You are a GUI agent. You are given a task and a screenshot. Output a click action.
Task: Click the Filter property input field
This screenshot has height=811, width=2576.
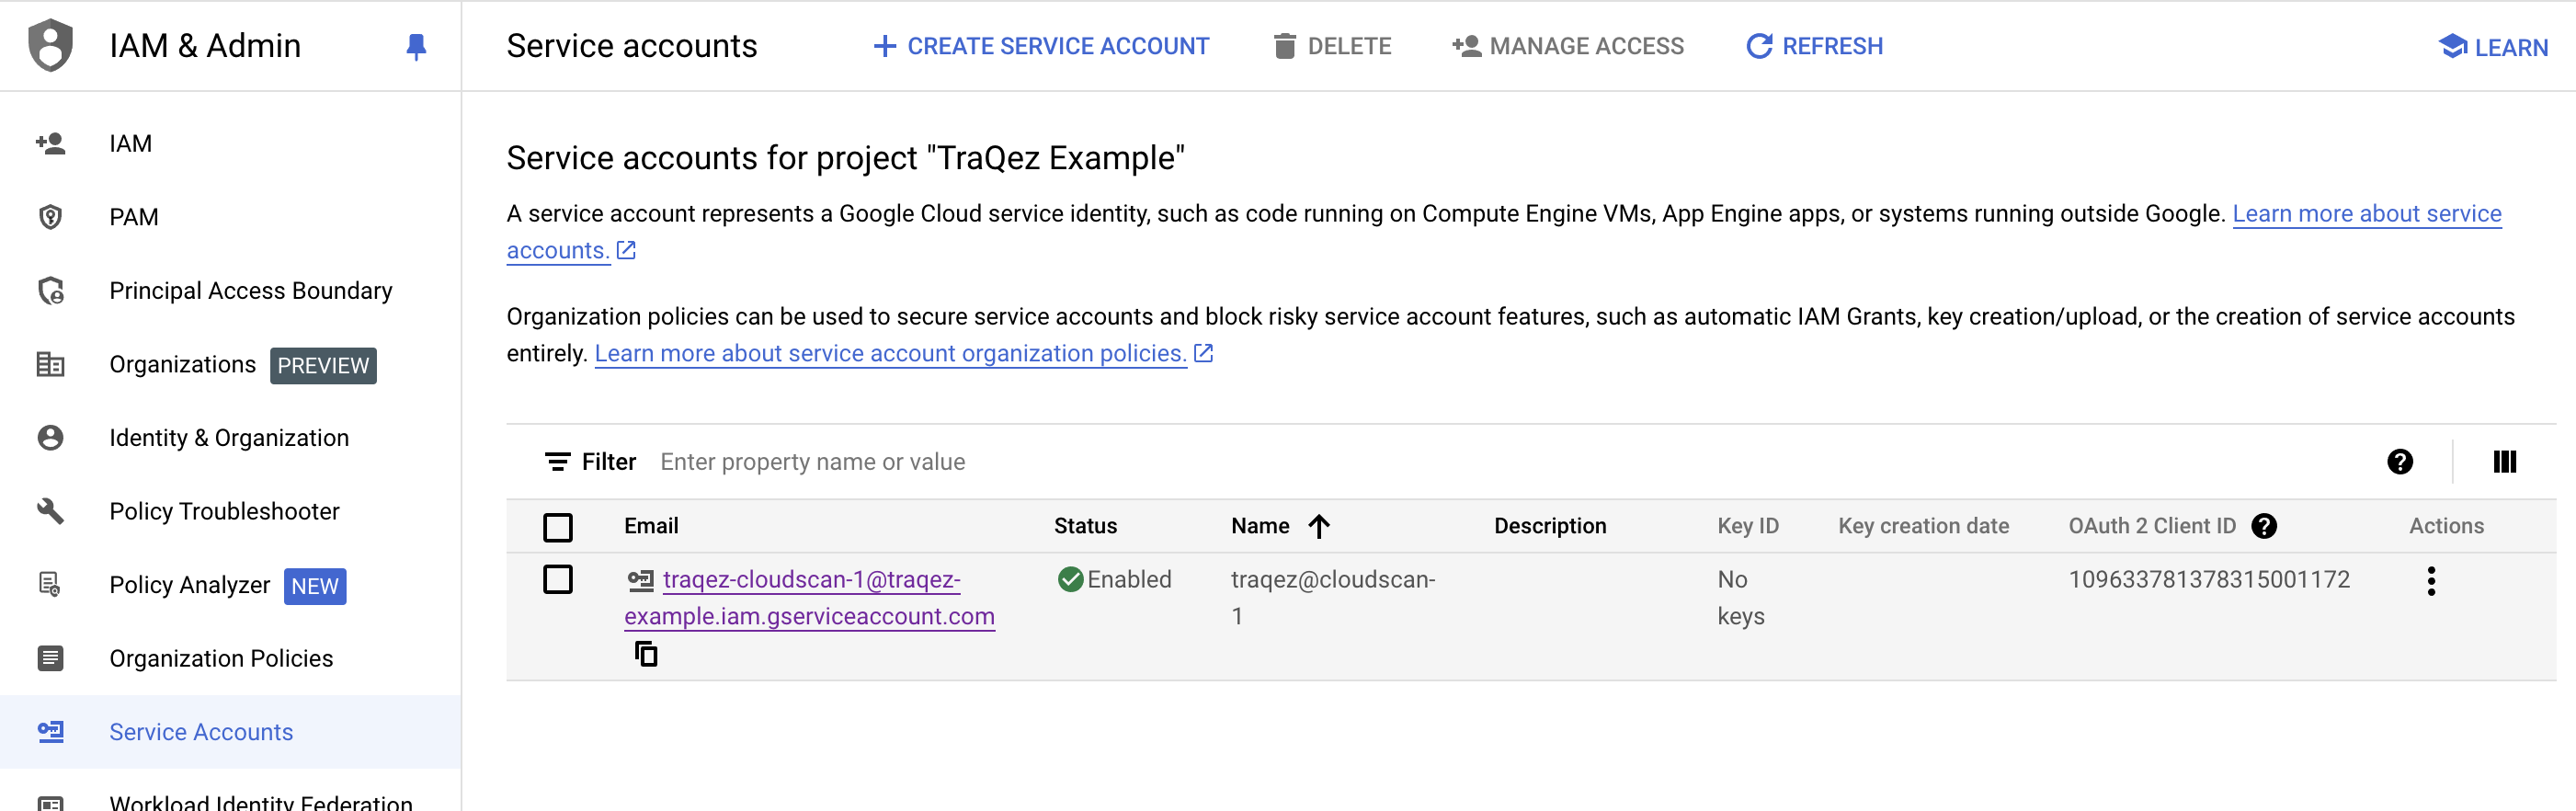click(1200, 462)
